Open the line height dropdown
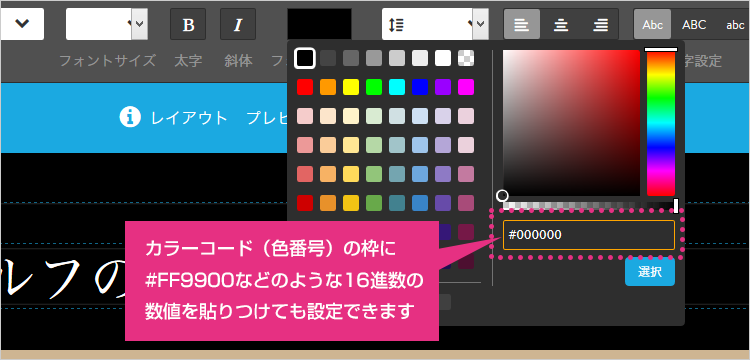 point(435,24)
